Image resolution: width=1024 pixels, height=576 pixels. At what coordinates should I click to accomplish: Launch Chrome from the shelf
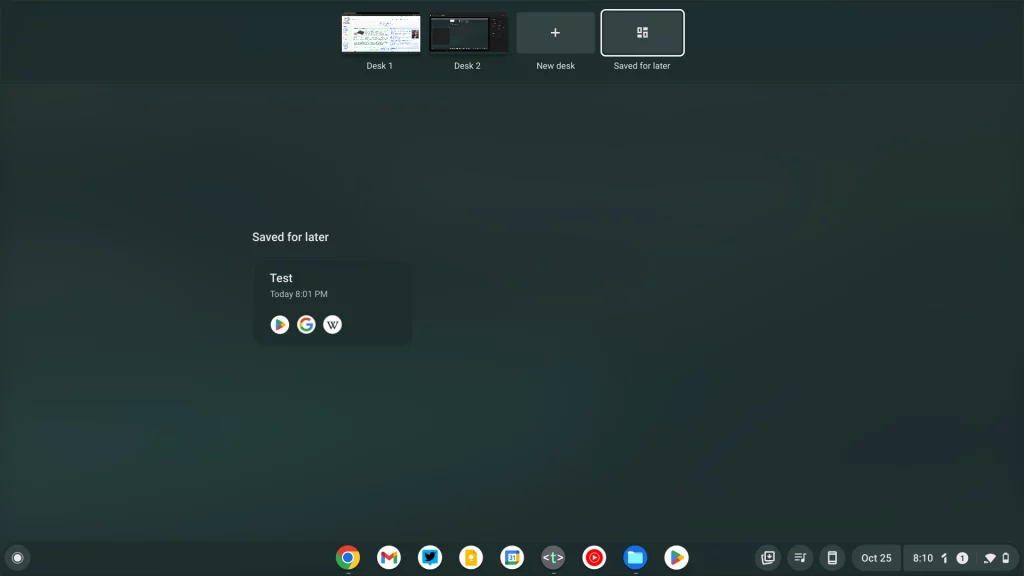(347, 557)
